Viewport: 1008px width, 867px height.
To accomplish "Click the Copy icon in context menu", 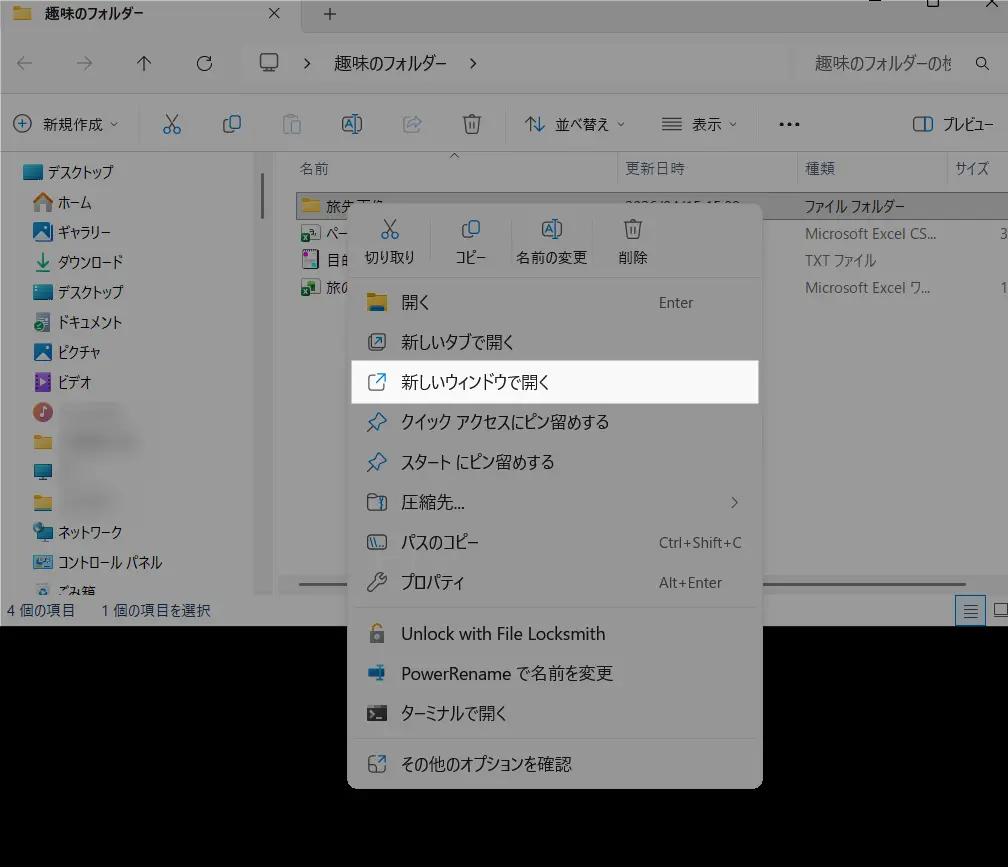I will coord(470,231).
